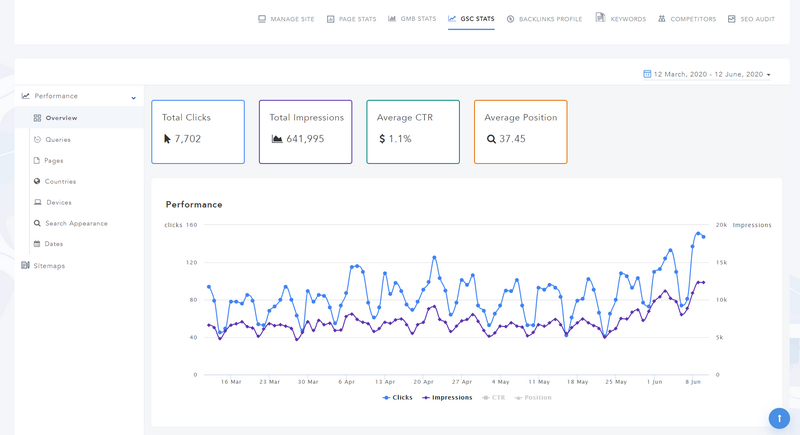This screenshot has width=800, height=435.
Task: Click the clock icon next to Queries
Action: tap(37, 139)
